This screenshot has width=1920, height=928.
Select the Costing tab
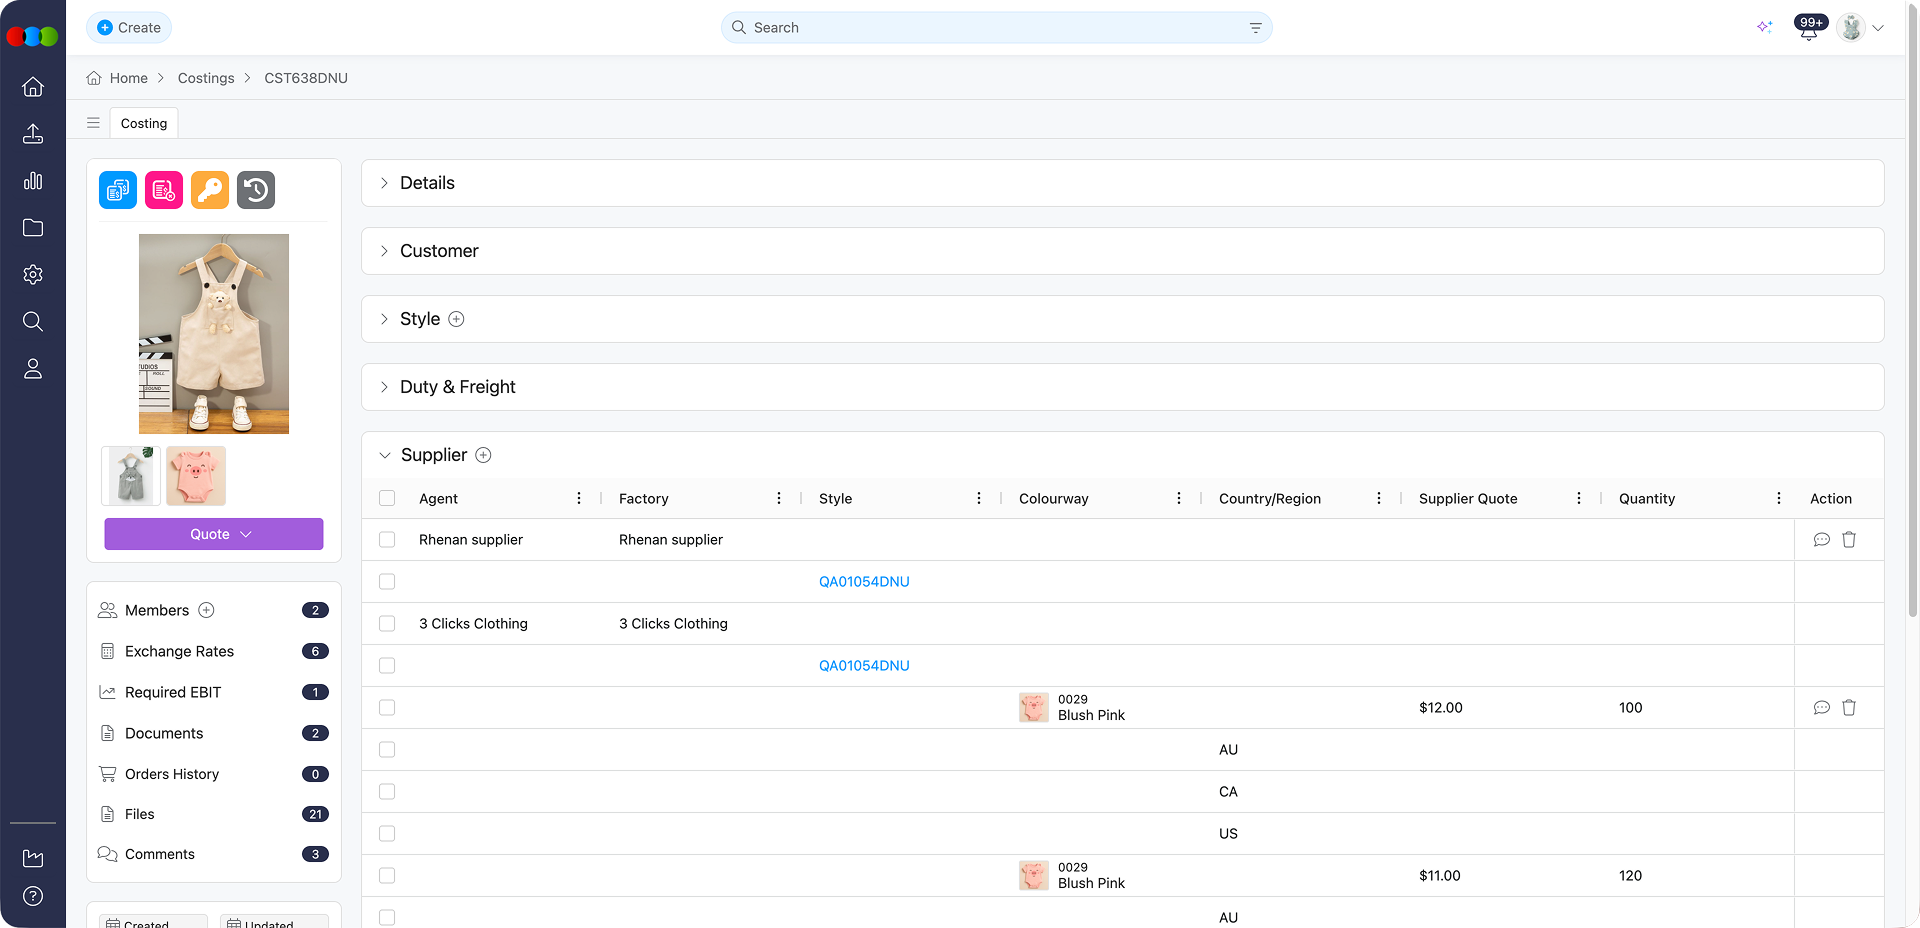[x=144, y=123]
